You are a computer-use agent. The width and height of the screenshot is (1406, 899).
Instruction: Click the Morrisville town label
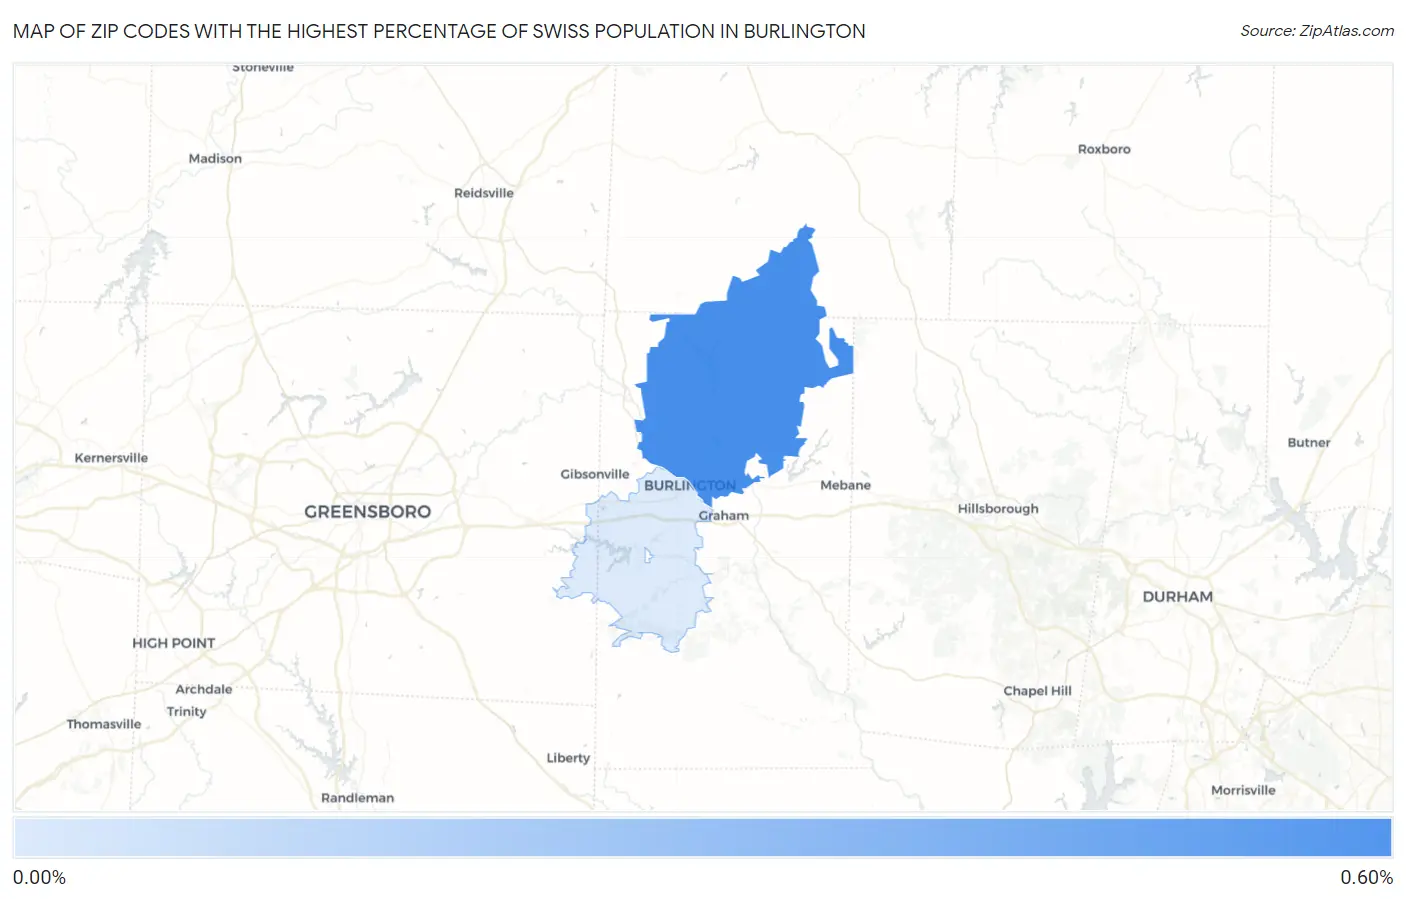1243,790
